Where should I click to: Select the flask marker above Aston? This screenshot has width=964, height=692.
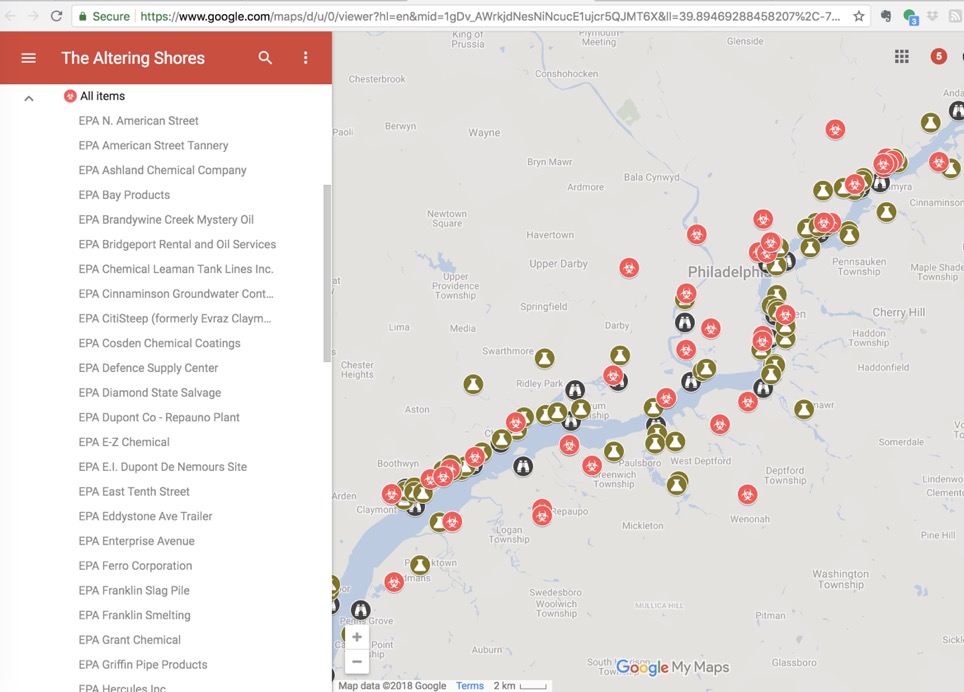click(x=473, y=384)
